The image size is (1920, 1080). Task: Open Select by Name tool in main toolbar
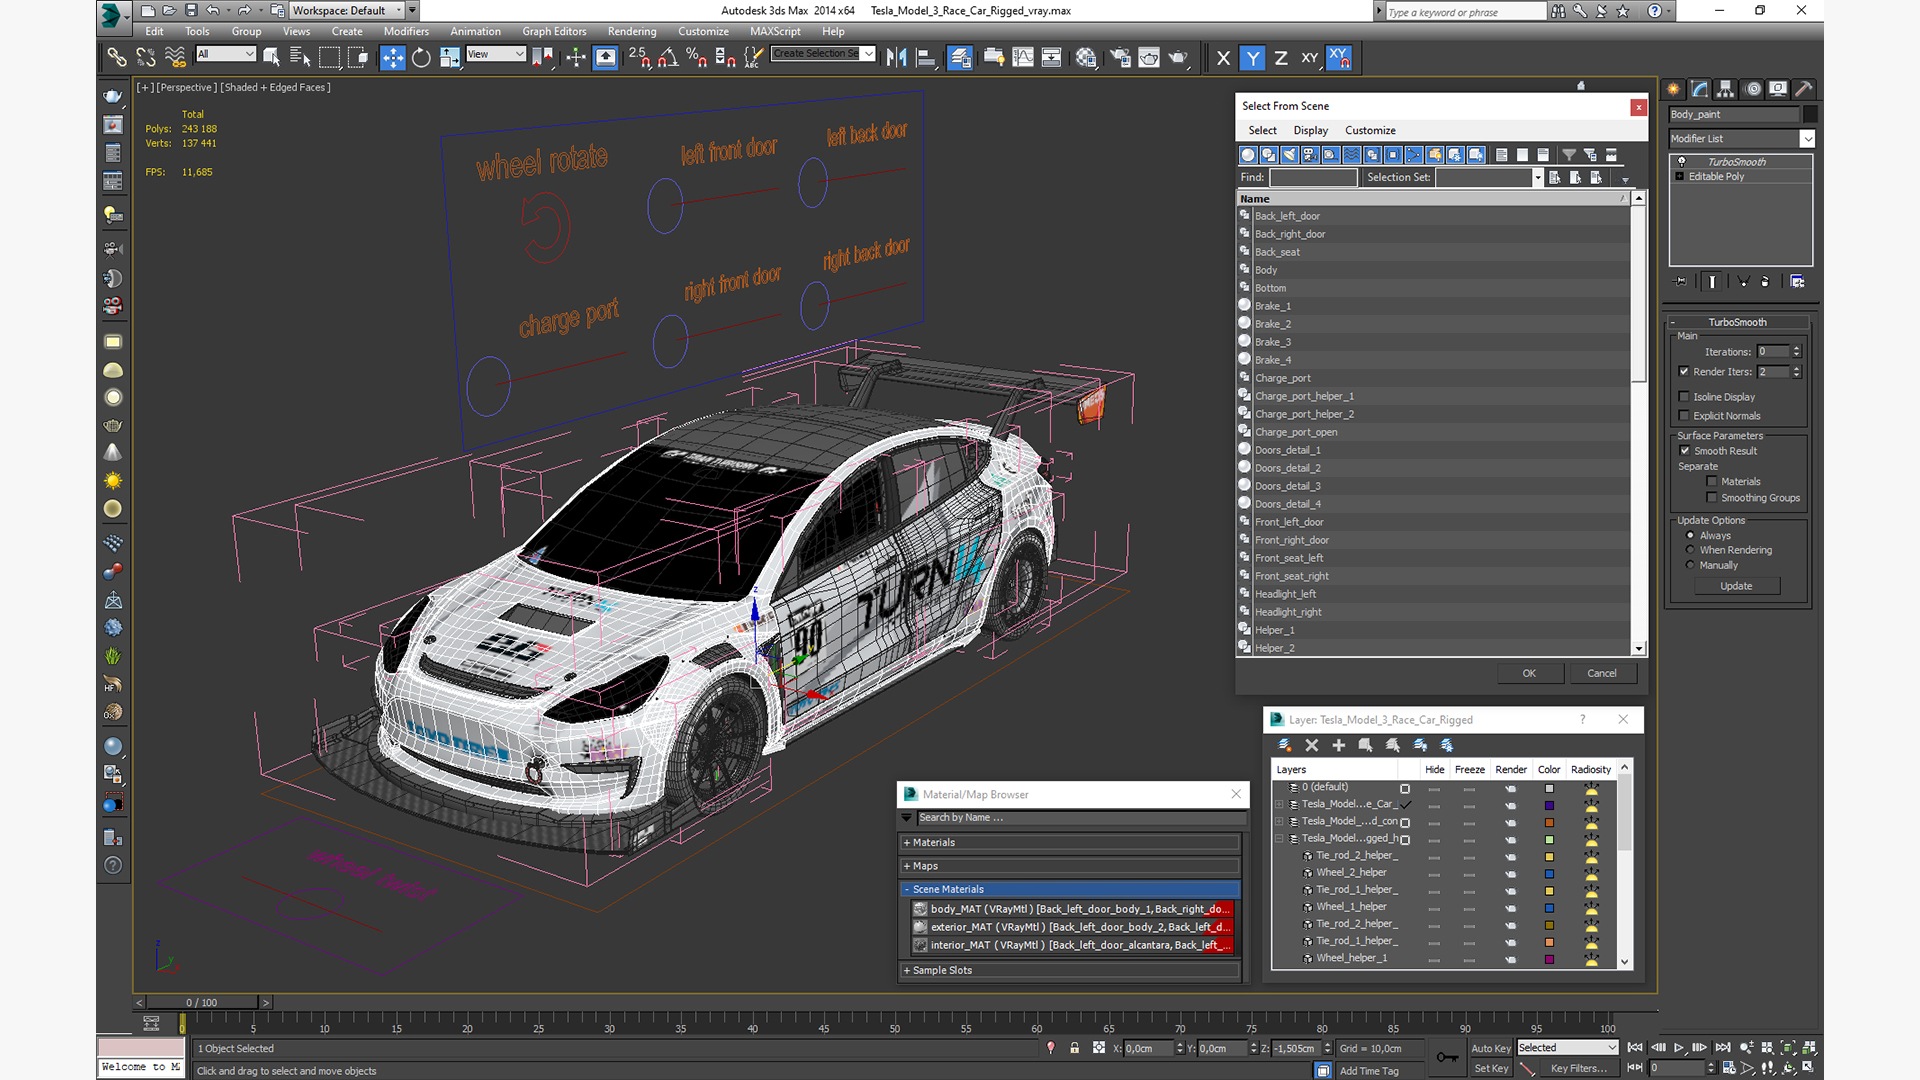[299, 58]
